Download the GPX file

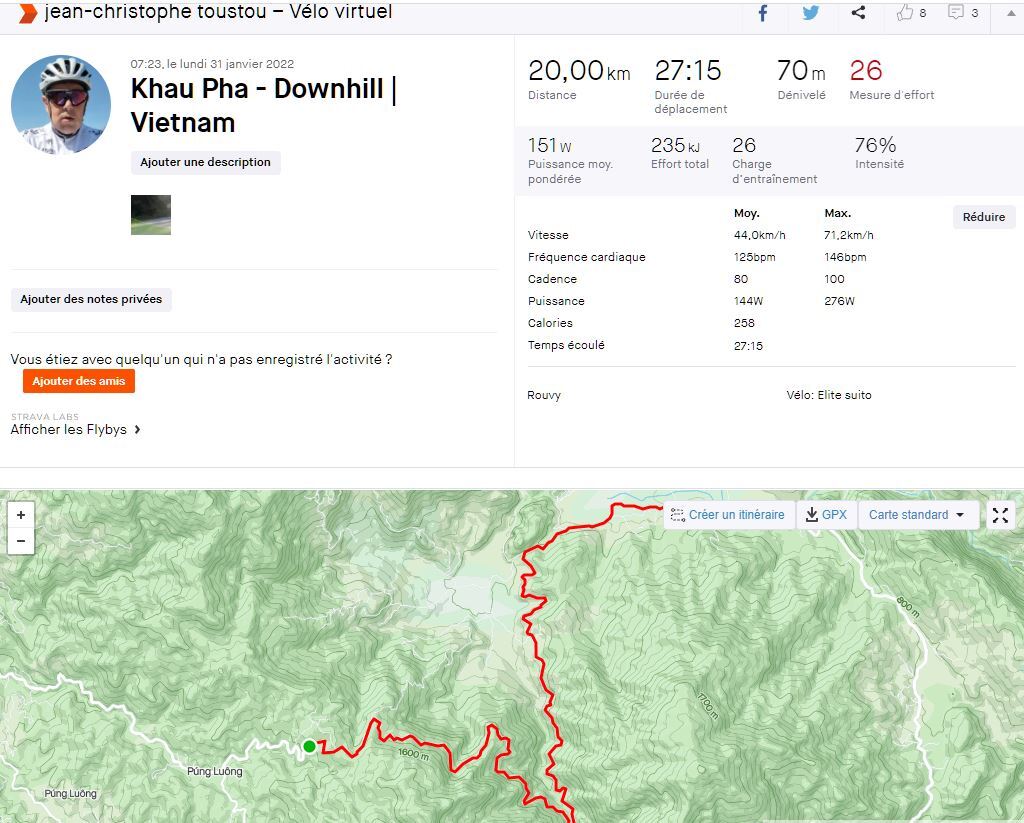point(827,515)
